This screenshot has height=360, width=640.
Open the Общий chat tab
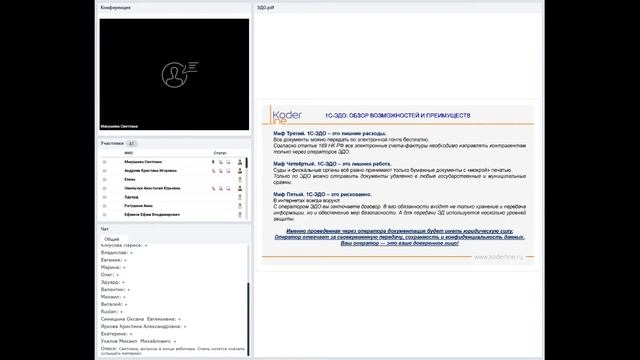[112, 239]
